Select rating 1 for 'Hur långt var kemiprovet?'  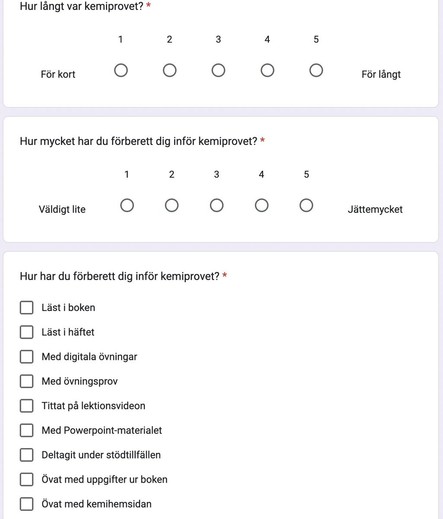121,70
